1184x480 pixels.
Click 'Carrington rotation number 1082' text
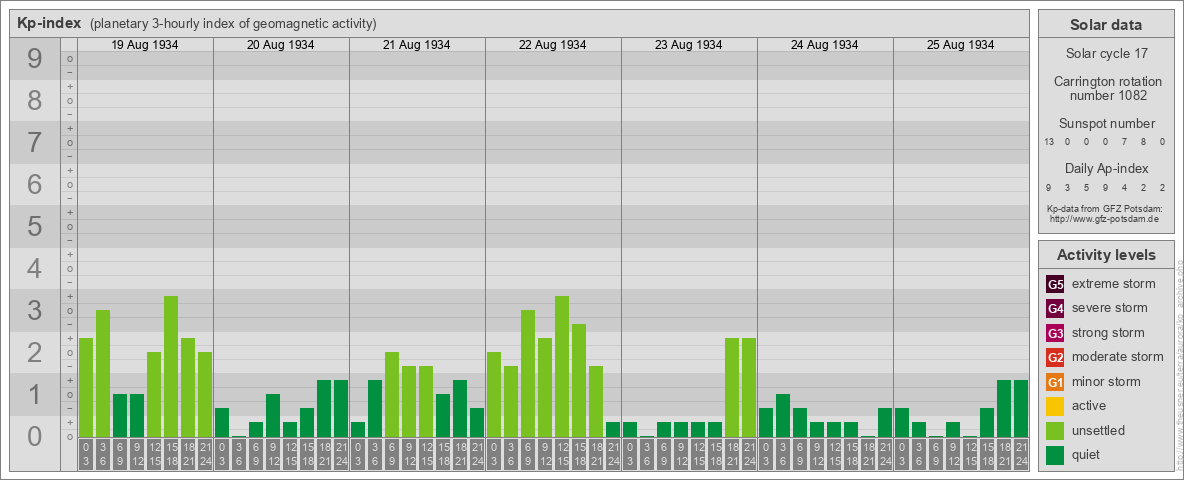tap(1106, 88)
